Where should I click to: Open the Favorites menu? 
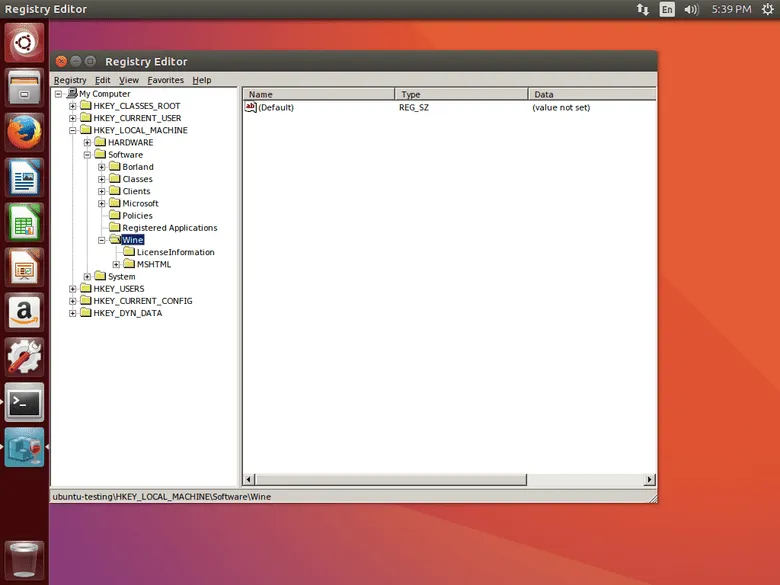click(x=165, y=80)
